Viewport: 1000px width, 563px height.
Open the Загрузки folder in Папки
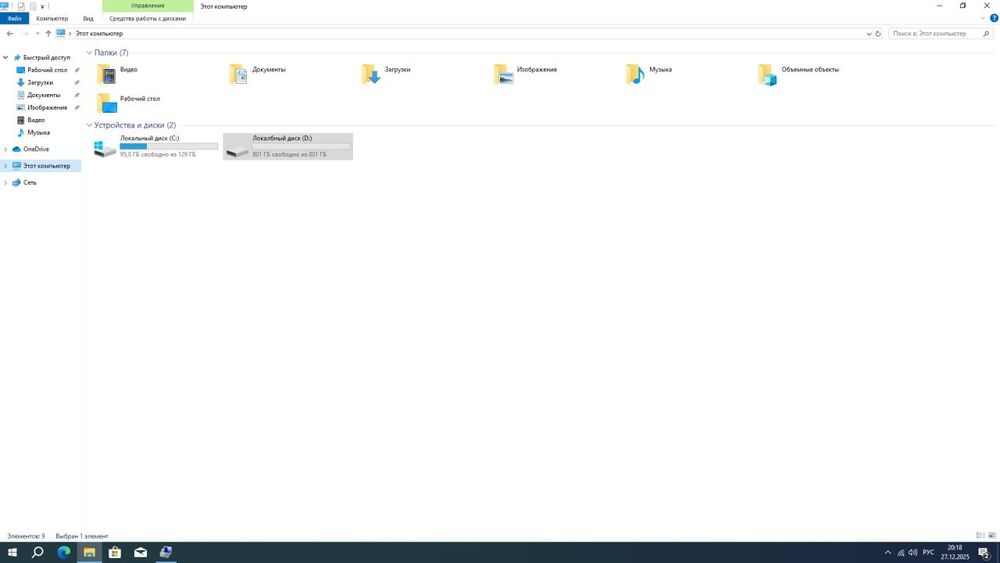(x=386, y=74)
